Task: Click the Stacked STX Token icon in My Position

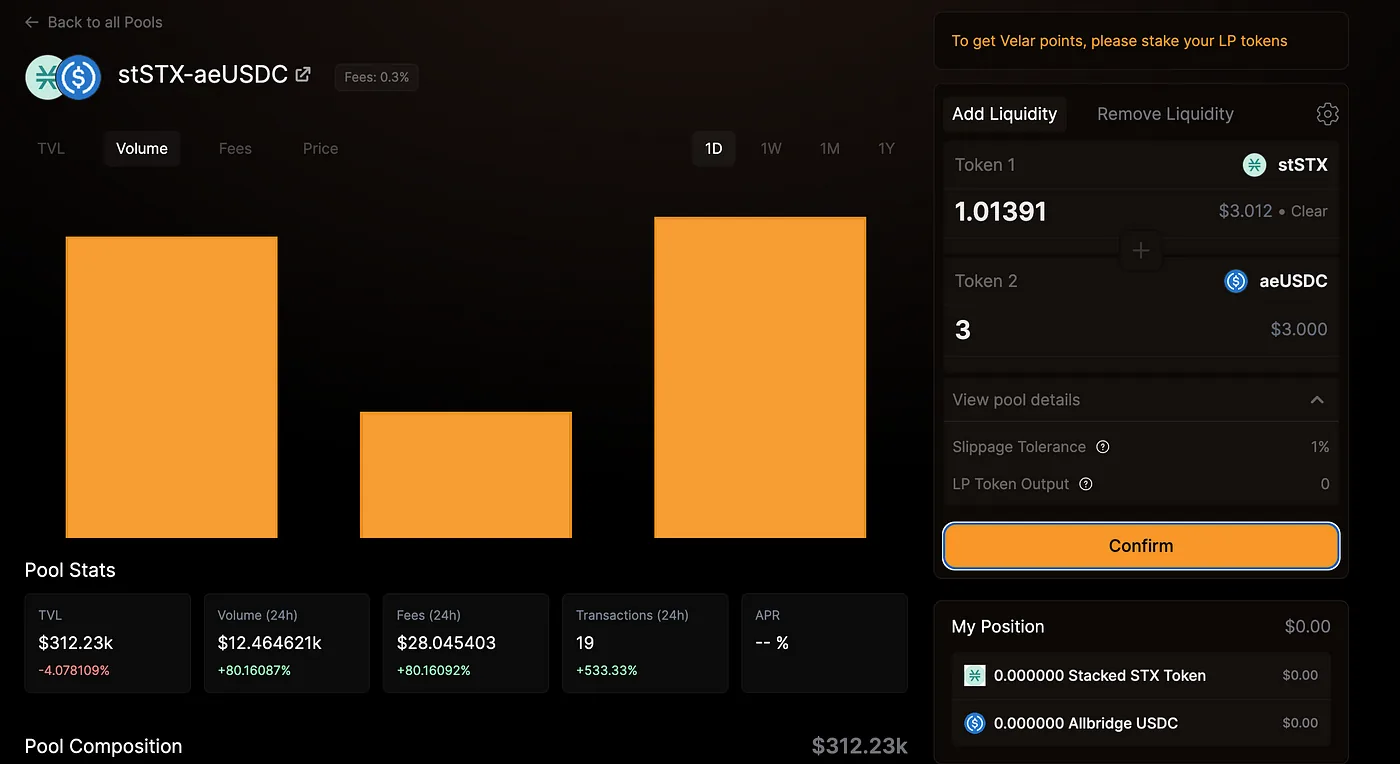Action: (975, 676)
